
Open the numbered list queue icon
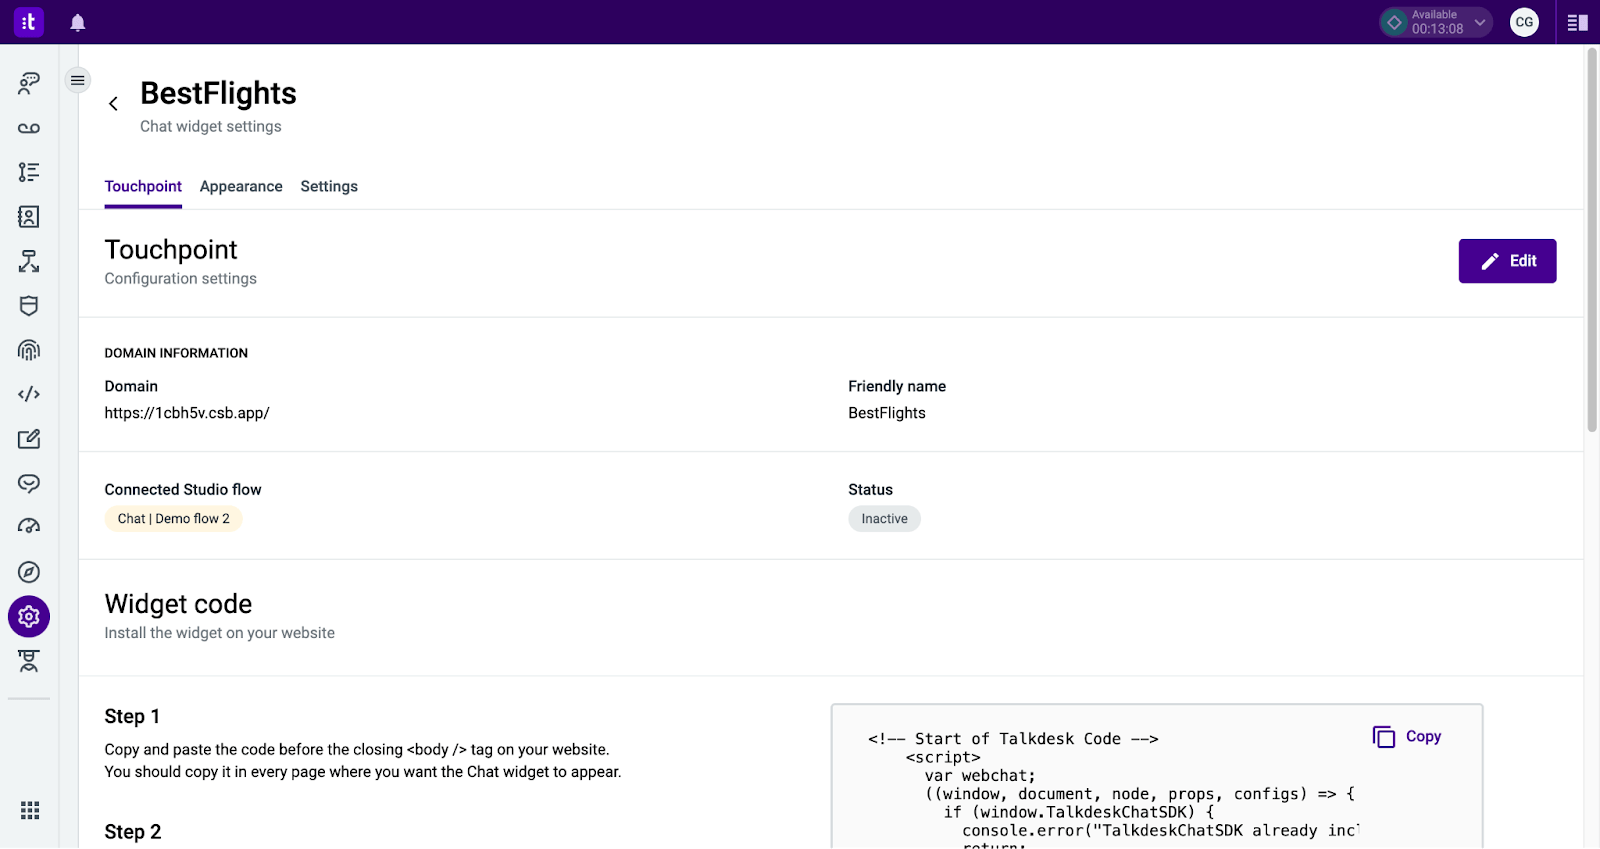[x=29, y=172]
